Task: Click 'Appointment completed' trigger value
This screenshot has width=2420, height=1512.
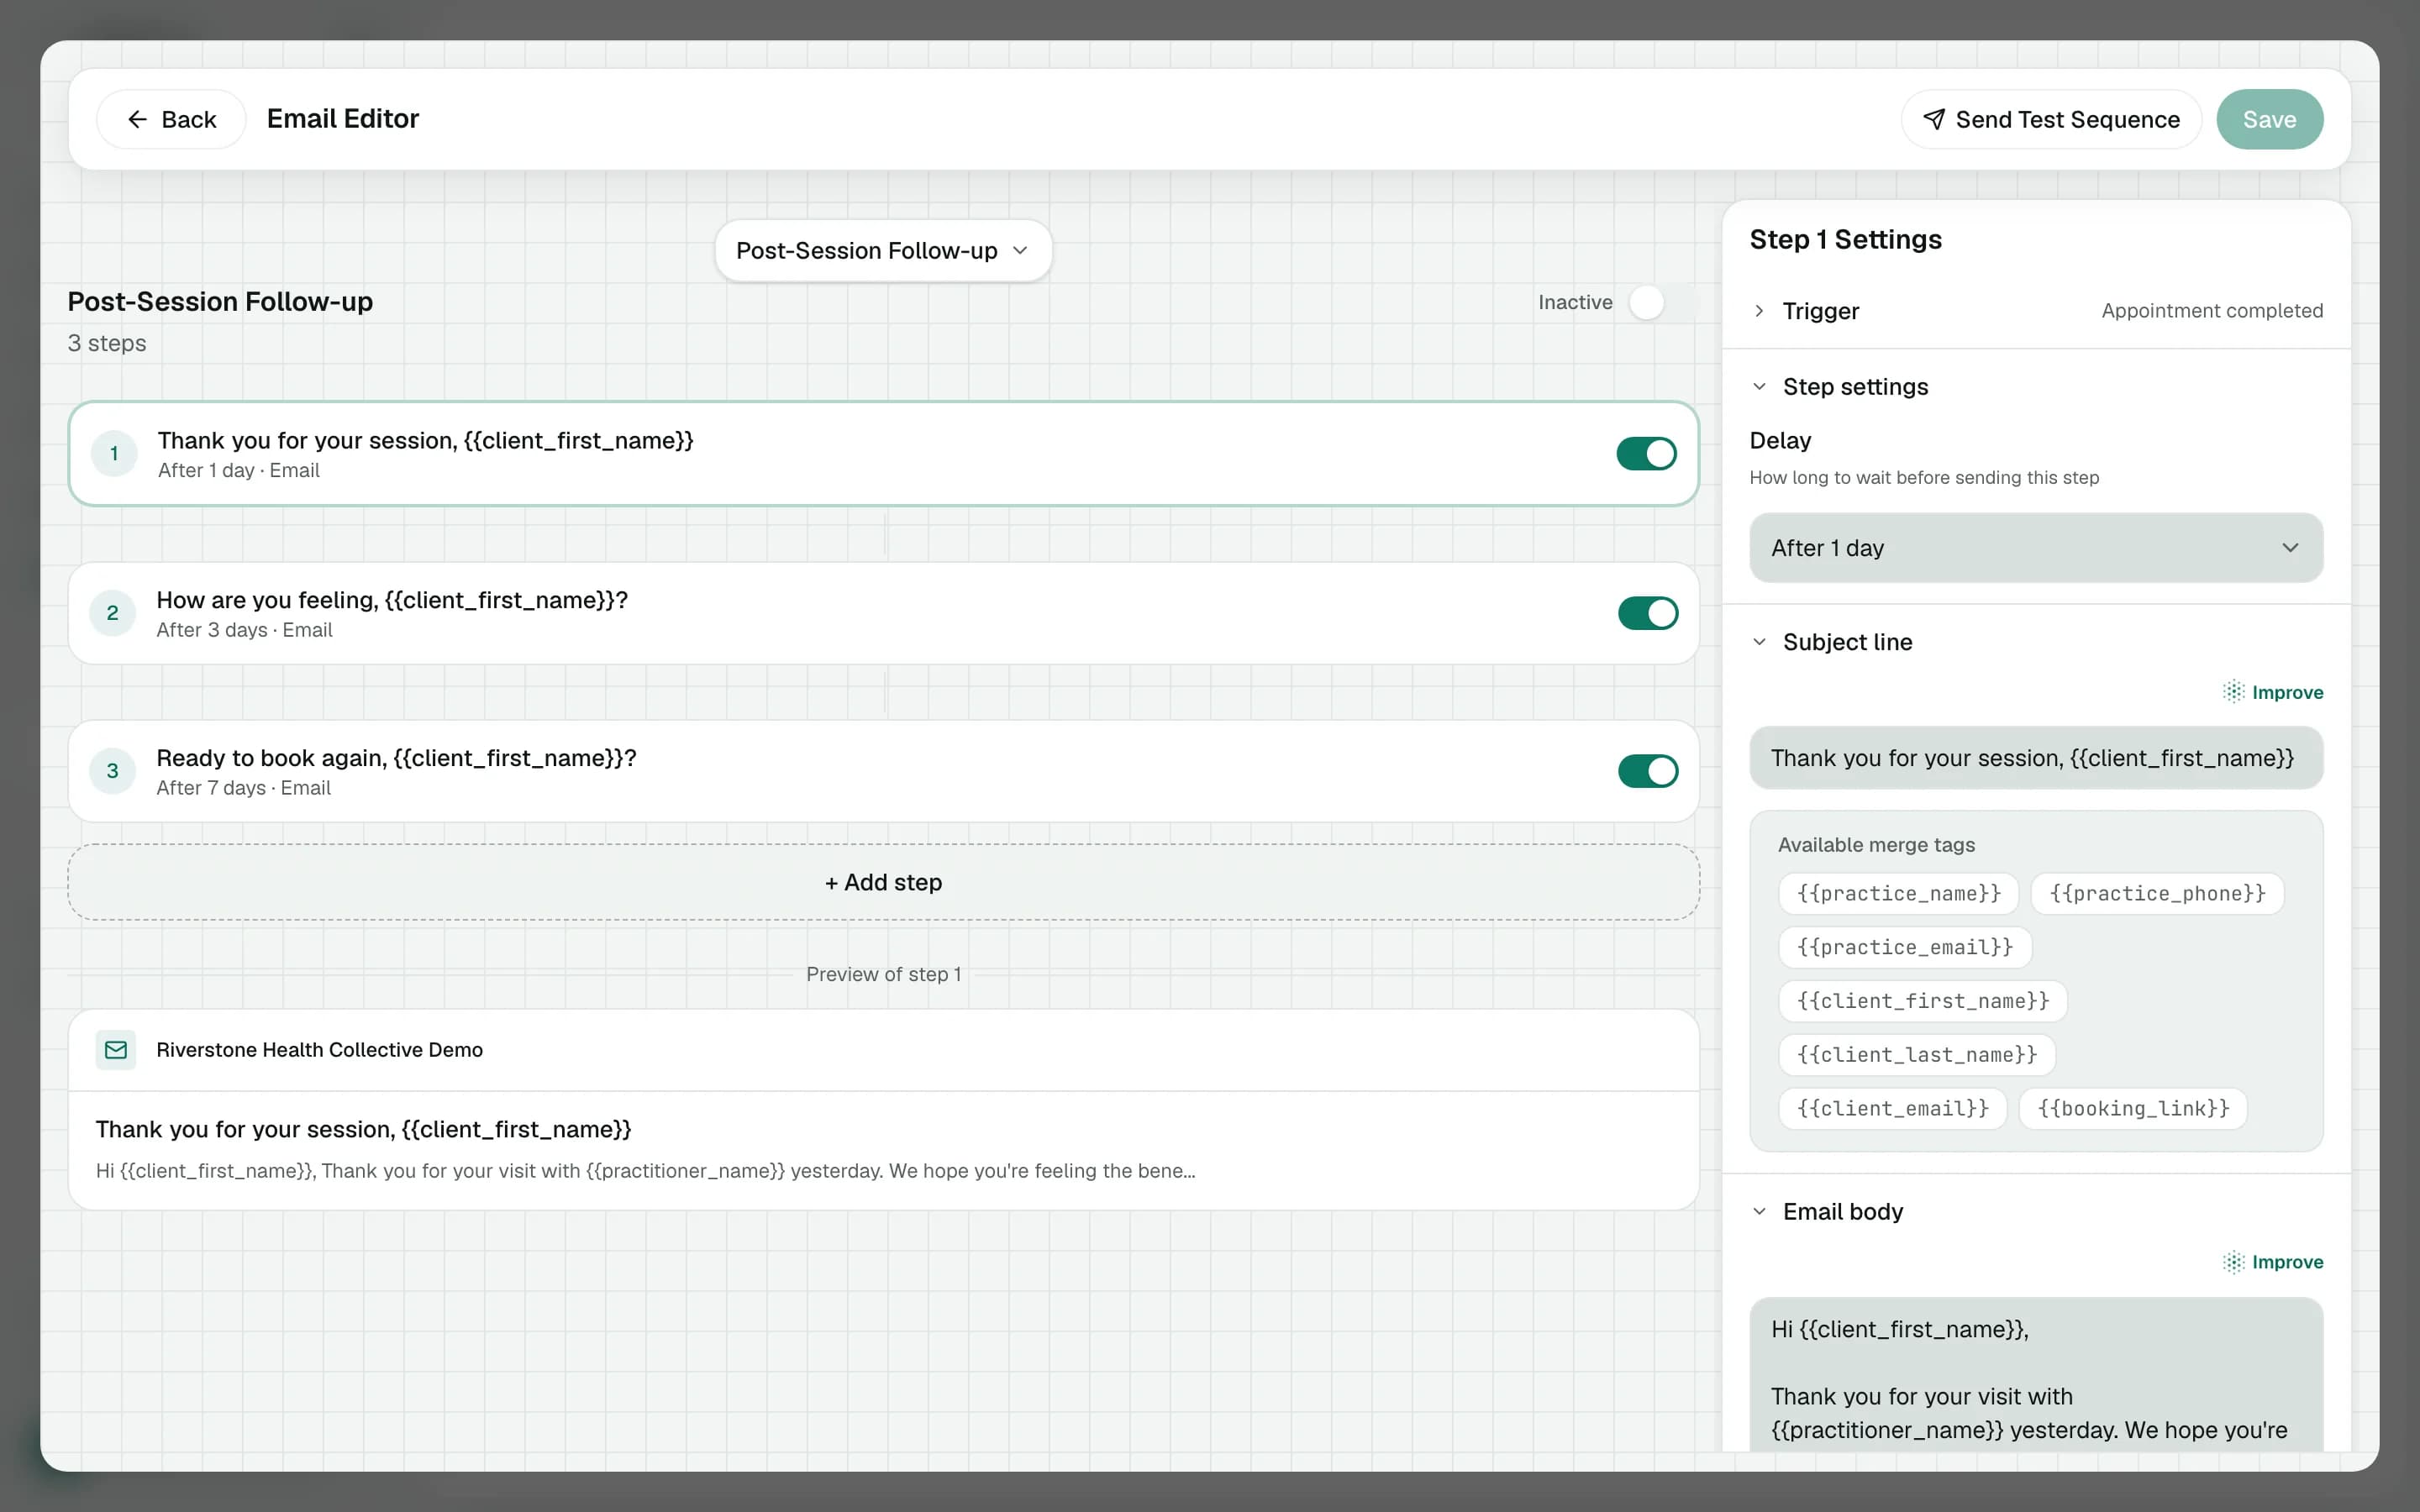Action: [2212, 311]
